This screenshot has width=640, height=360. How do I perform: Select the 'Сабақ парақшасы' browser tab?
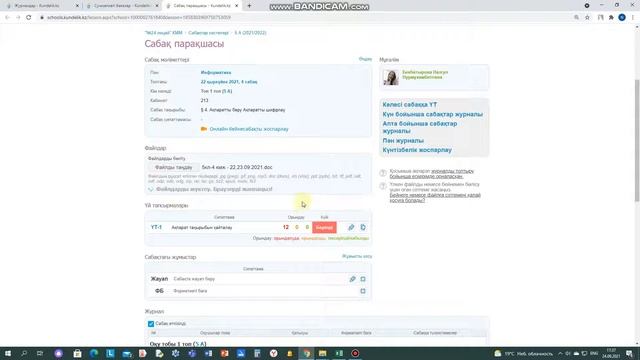click(x=201, y=6)
